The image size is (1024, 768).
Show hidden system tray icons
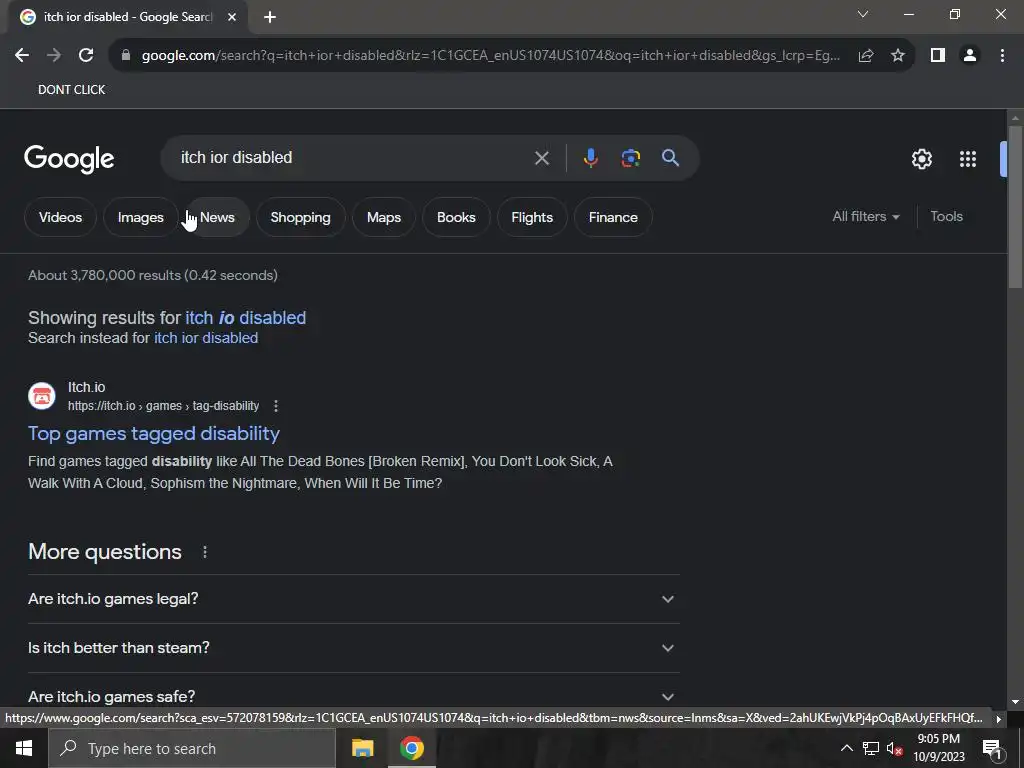point(846,748)
